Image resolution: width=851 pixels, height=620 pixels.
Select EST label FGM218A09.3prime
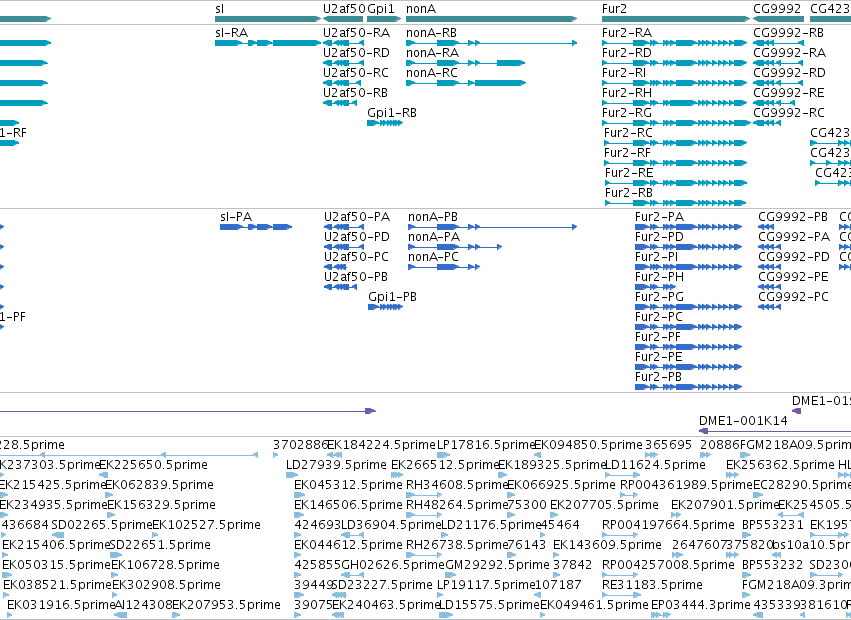796,585
